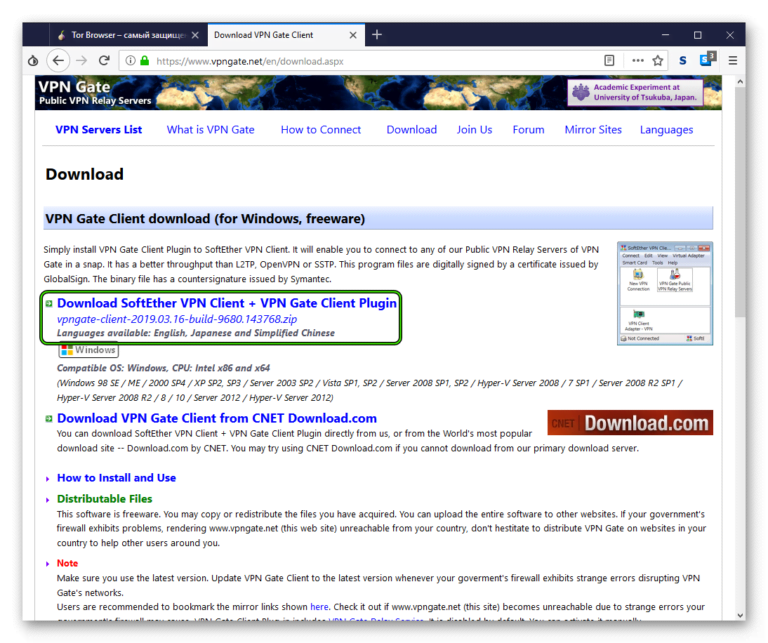Click Academic Experiment University of Tsukuba banner

point(635,92)
